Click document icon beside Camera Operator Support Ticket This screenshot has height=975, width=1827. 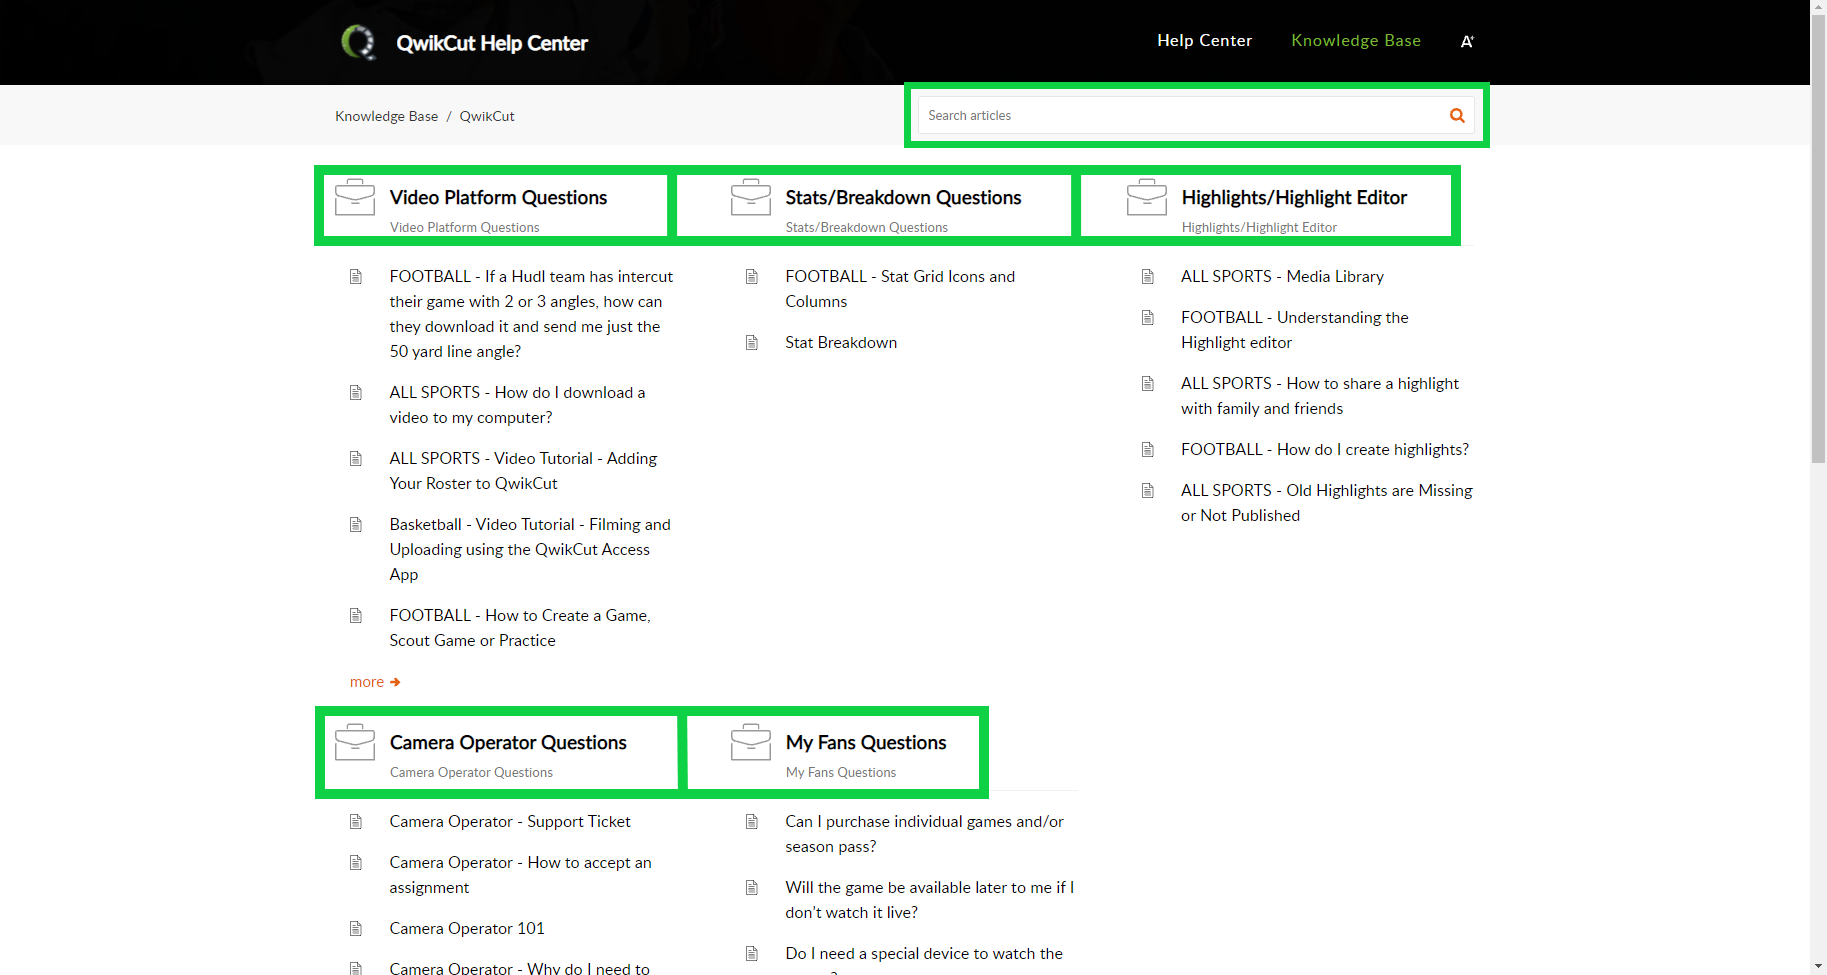click(x=356, y=822)
